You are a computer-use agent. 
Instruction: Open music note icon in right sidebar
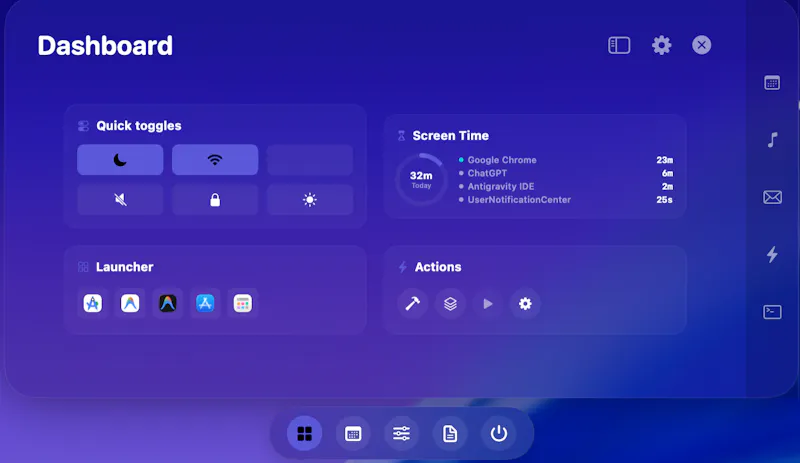[772, 140]
